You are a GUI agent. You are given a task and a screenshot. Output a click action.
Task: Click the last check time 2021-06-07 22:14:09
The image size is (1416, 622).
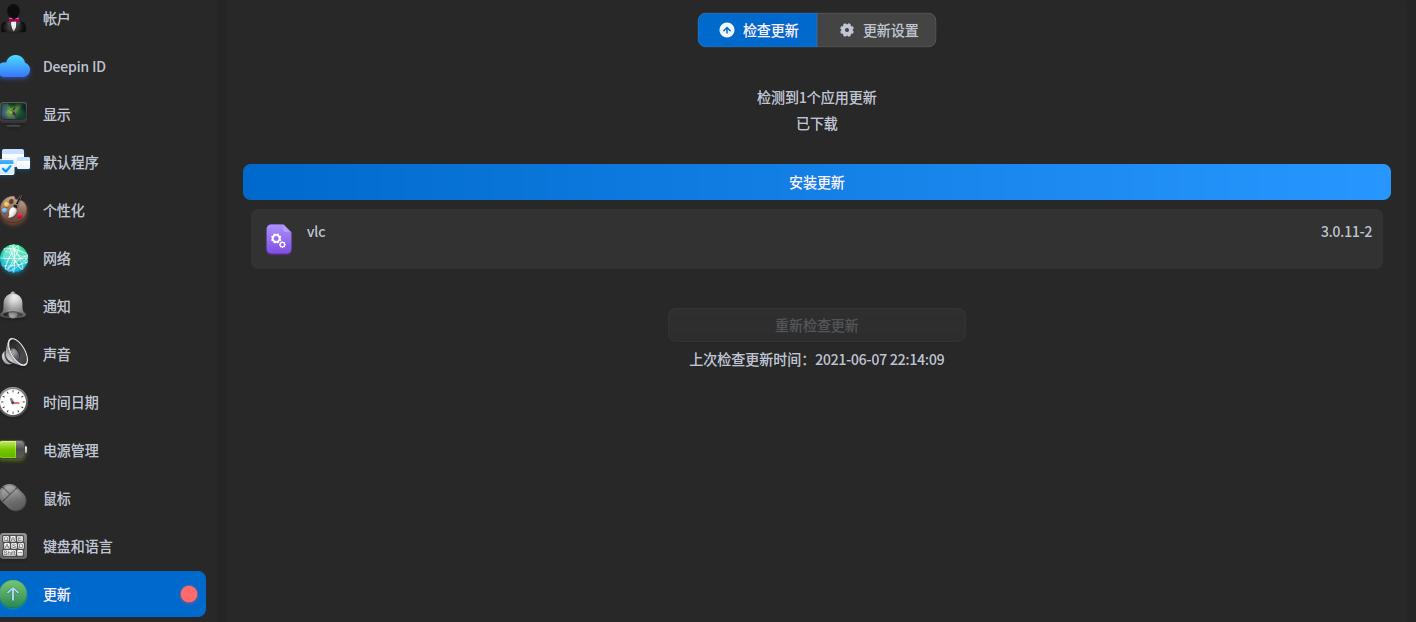click(x=880, y=360)
